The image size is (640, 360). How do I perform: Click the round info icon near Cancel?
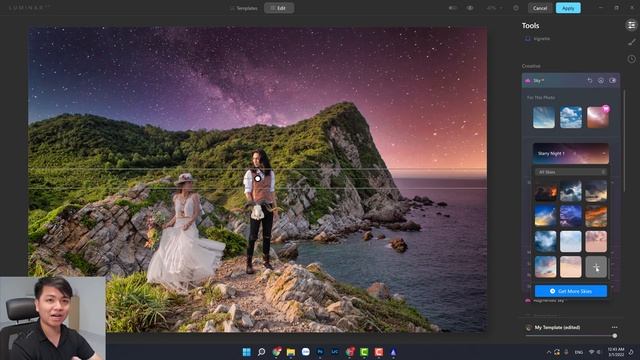click(516, 8)
